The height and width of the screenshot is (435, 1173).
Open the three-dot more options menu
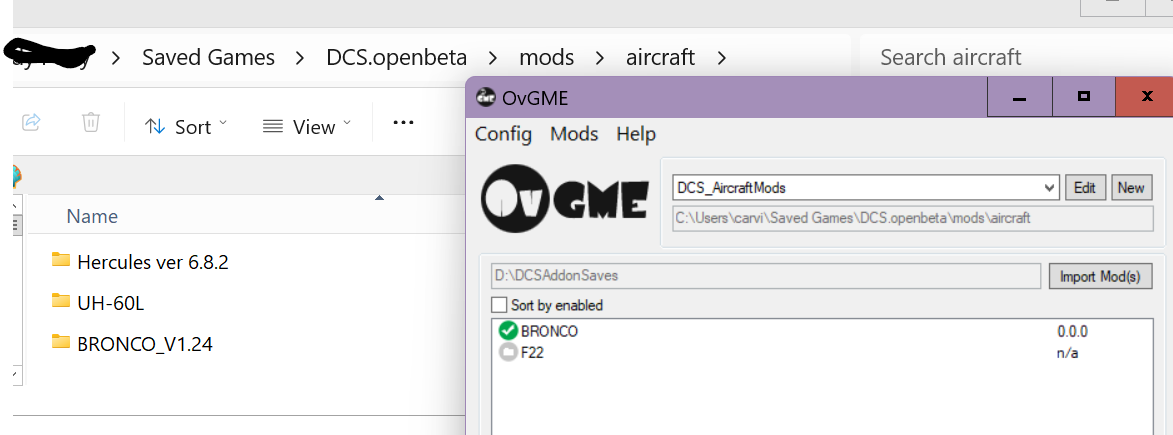(x=403, y=123)
